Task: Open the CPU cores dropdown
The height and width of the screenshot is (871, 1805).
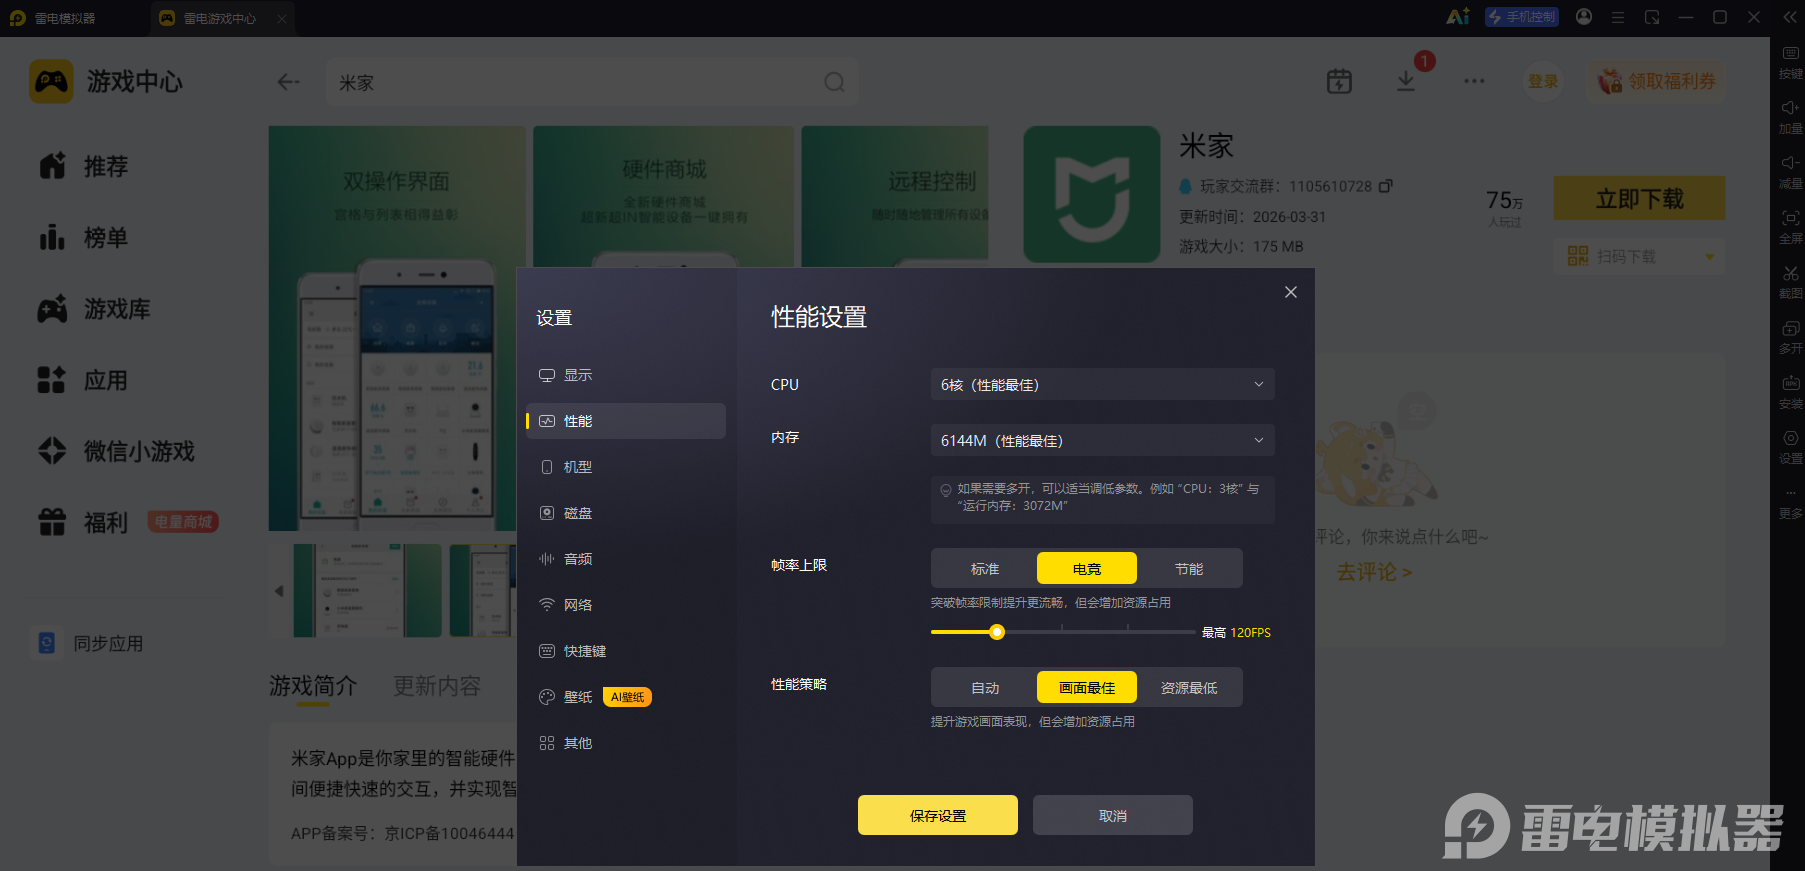Action: [1102, 384]
